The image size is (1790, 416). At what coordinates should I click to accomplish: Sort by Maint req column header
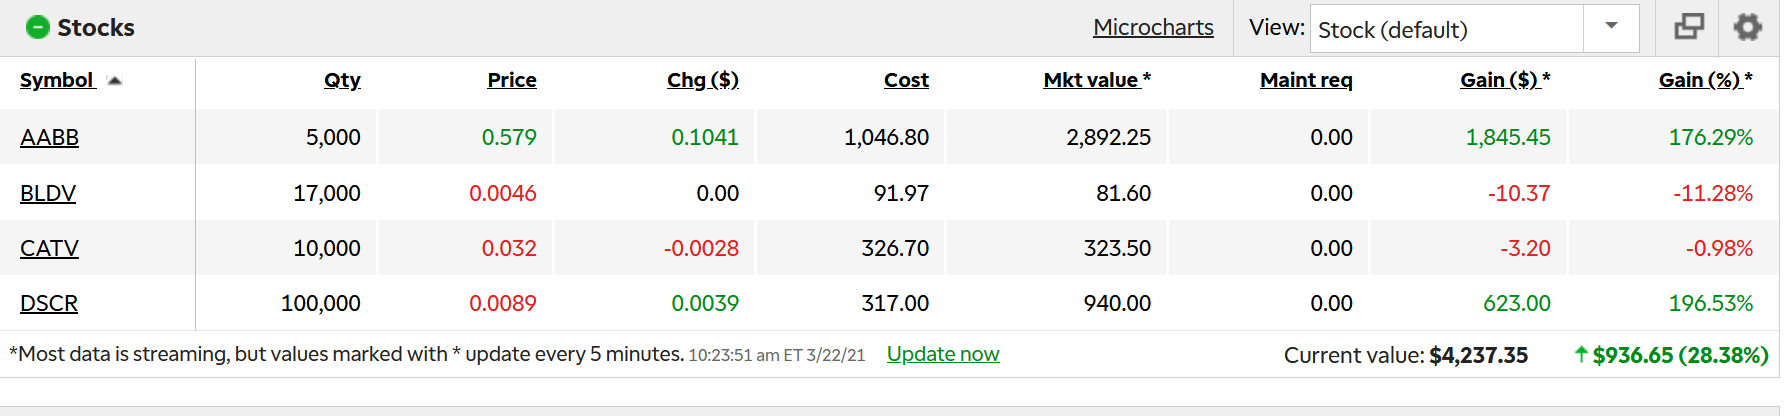click(x=1306, y=80)
